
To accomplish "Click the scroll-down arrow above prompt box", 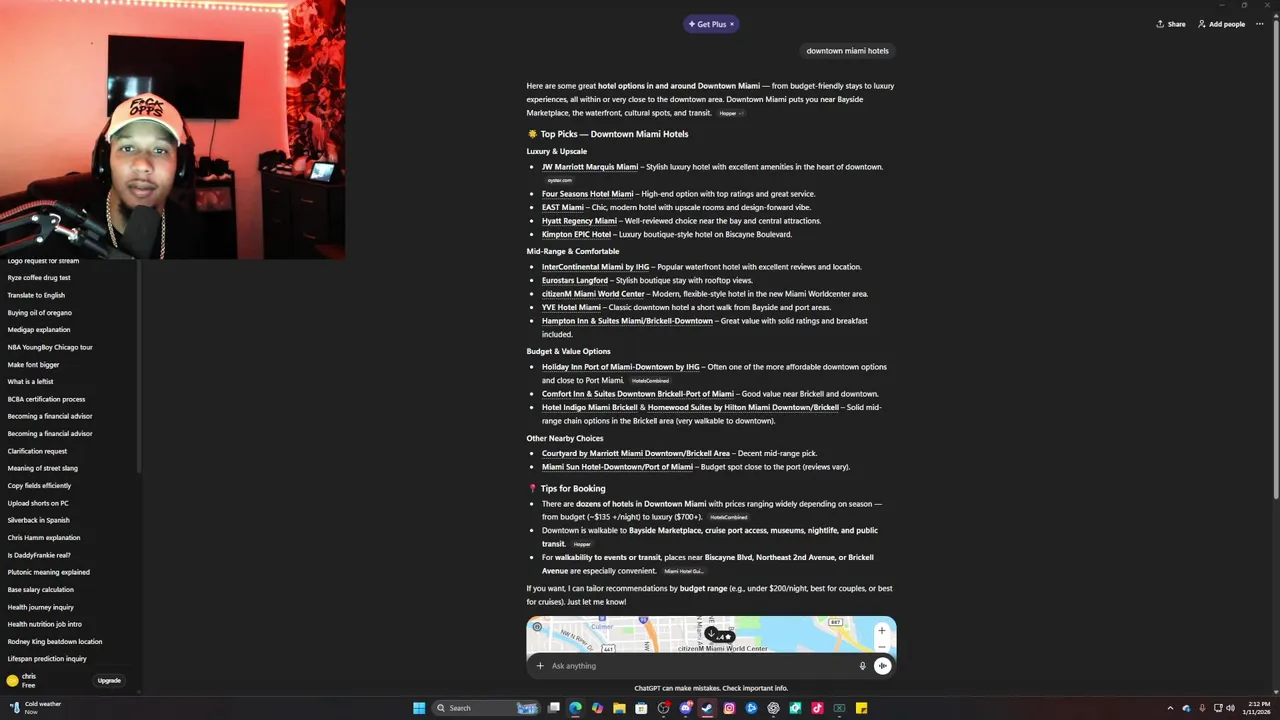I will tap(711, 633).
